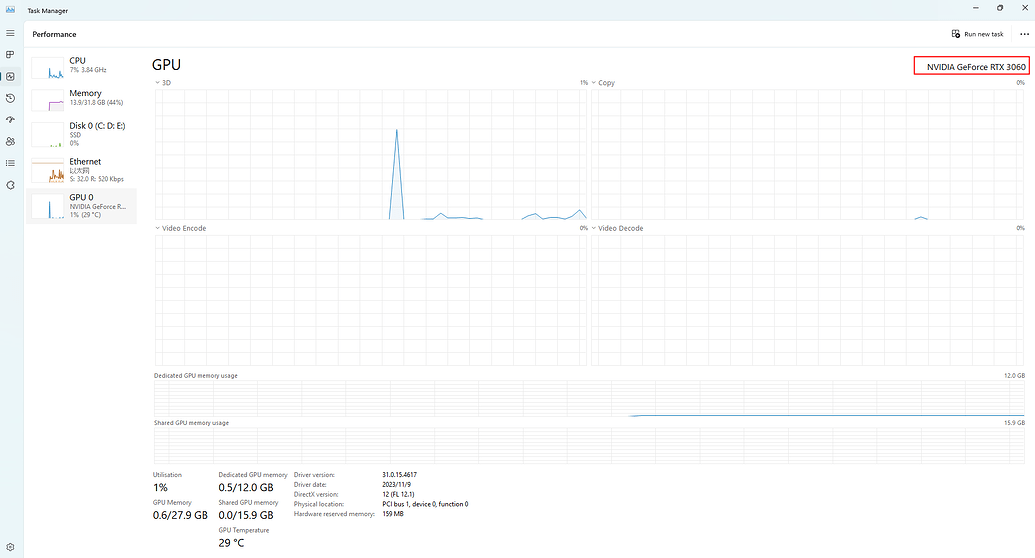Screen dimensions: 1035x558
Task: Click hardware reserved memory 159 MB value
Action: 393,514
